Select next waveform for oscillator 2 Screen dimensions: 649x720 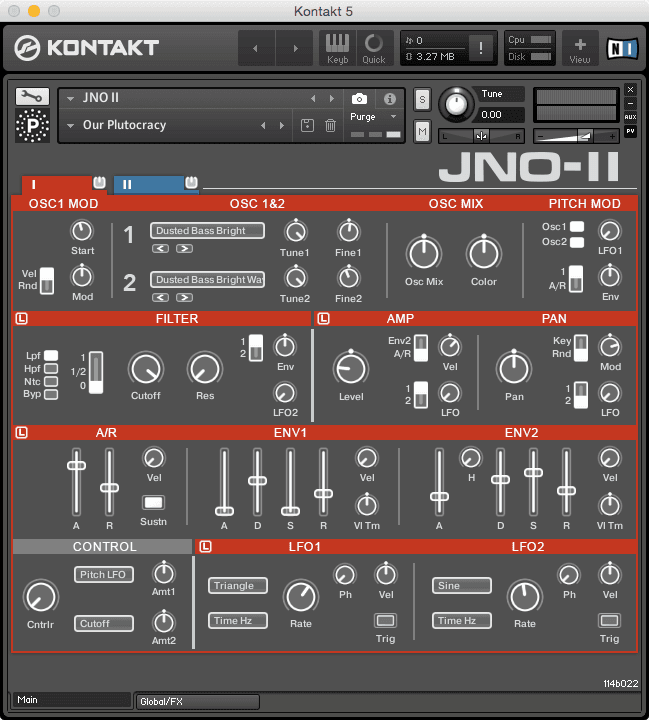tap(184, 298)
